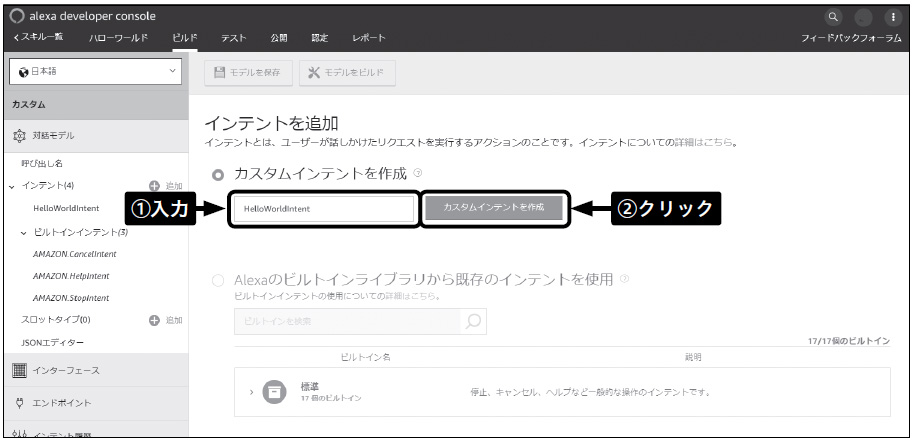Image resolution: width=913 pixels, height=441 pixels.
Task: Select AMAZON.CancelIntent in the sidebar
Action: (75, 254)
